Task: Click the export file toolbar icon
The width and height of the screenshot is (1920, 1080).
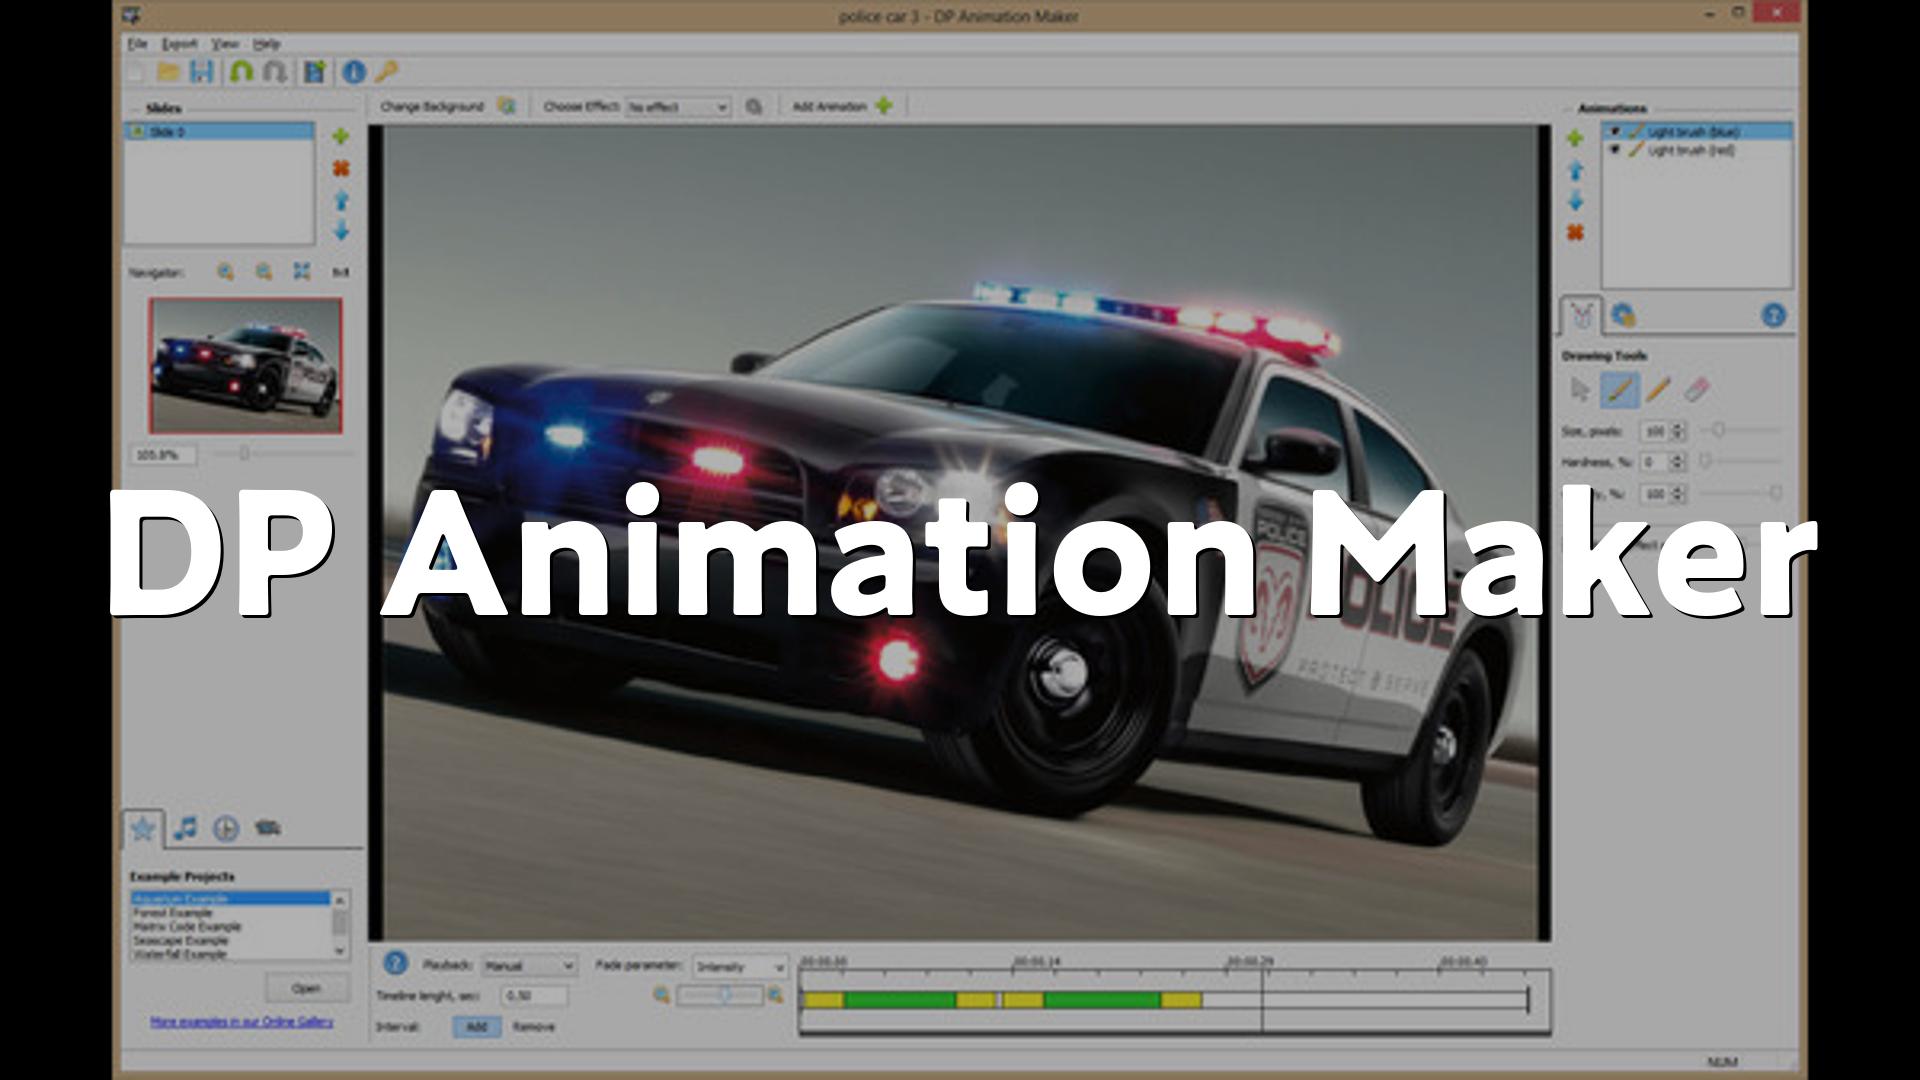Action: [x=314, y=71]
